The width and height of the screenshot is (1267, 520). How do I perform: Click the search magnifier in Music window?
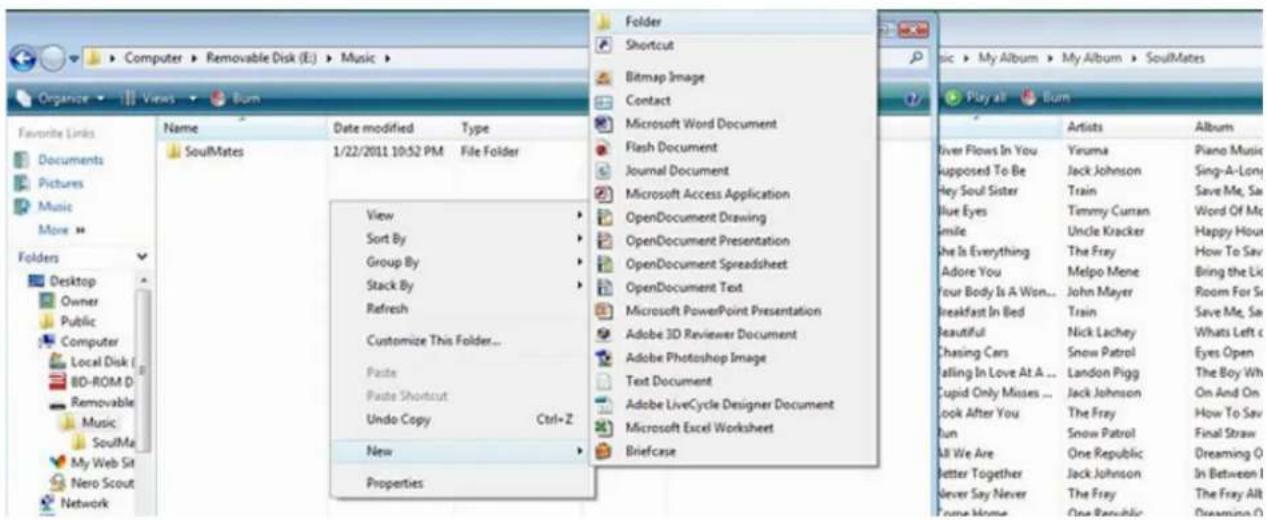click(914, 59)
